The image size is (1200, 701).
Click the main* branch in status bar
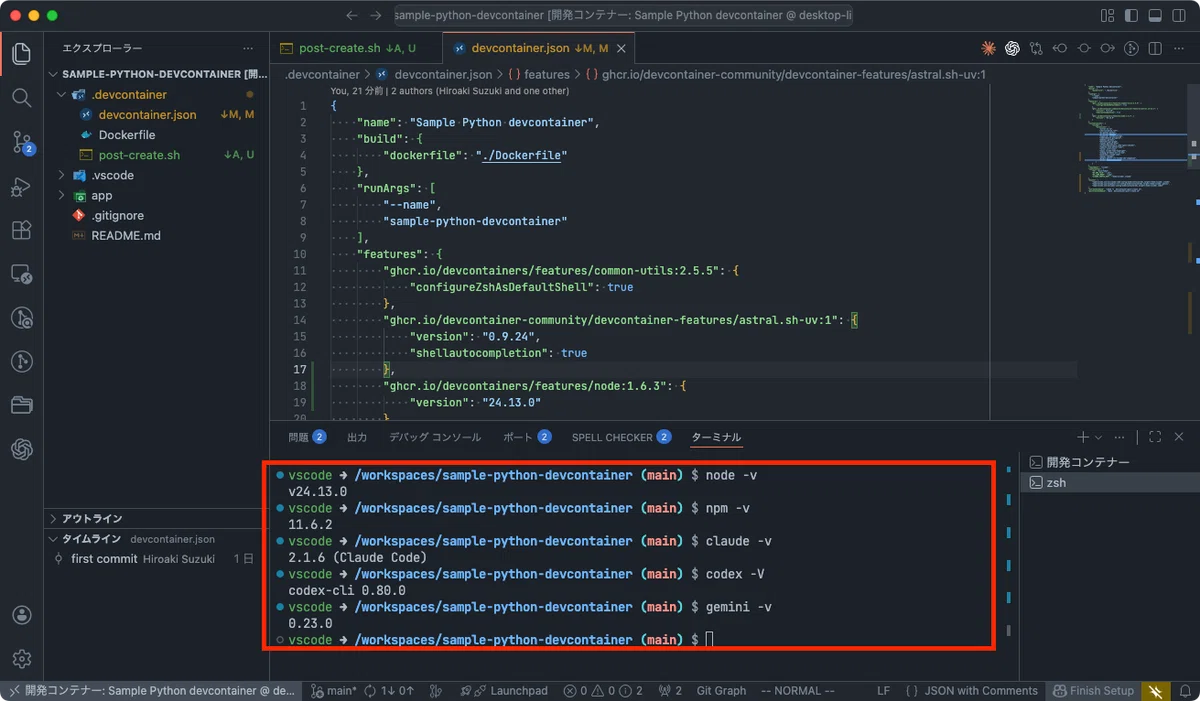coord(334,691)
